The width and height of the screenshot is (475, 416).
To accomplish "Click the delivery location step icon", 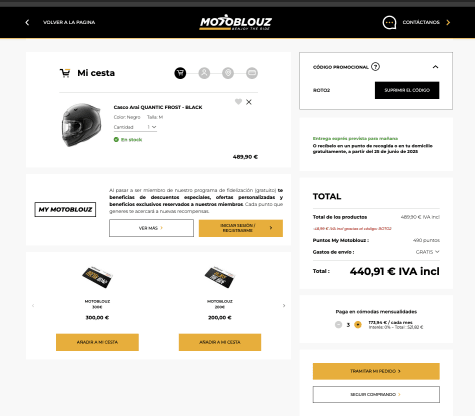I will click(x=228, y=73).
